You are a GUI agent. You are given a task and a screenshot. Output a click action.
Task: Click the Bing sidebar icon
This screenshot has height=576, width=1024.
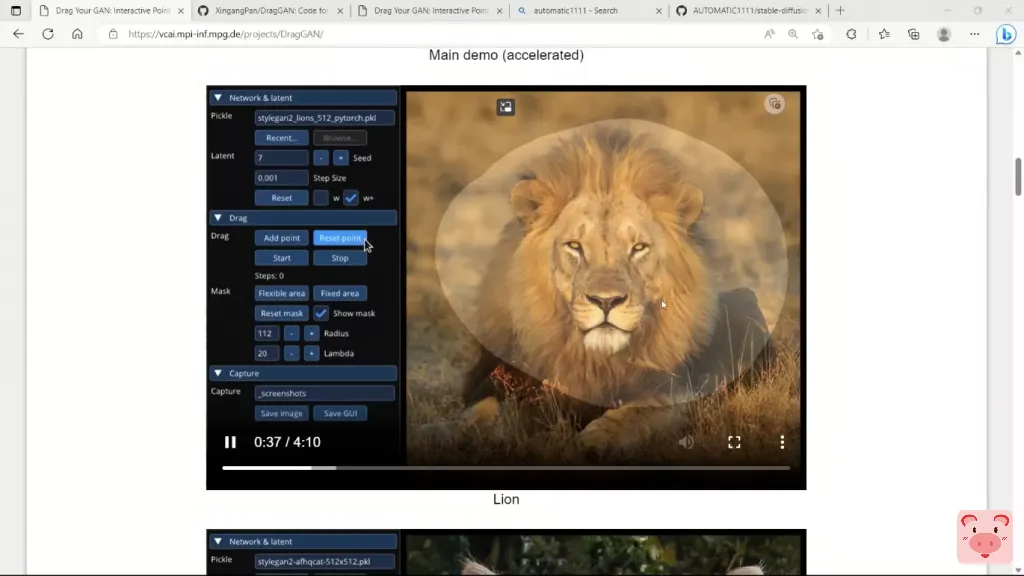[1006, 34]
